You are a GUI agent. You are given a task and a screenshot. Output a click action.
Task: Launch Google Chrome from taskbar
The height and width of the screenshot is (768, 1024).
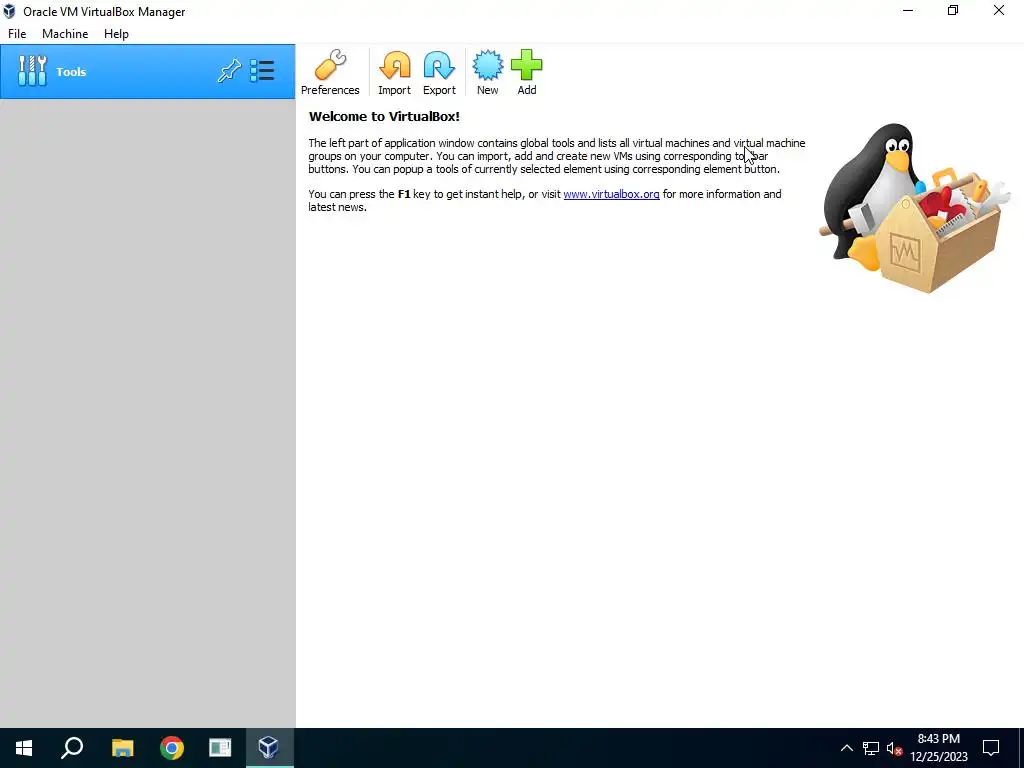coord(172,748)
